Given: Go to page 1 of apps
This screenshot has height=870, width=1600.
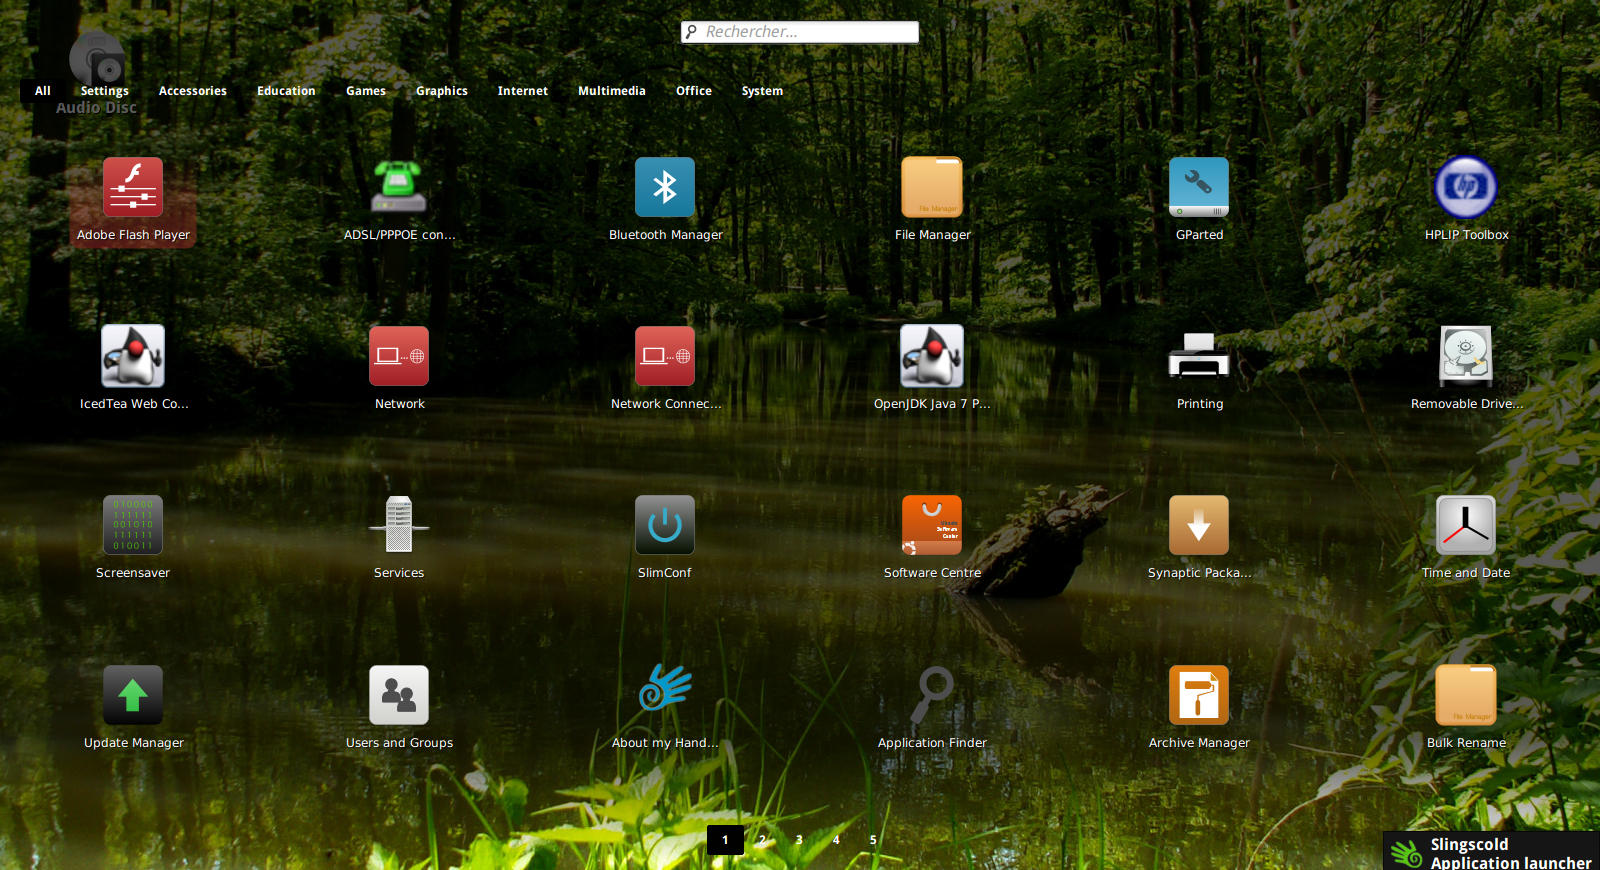Looking at the screenshot, I should [x=725, y=840].
